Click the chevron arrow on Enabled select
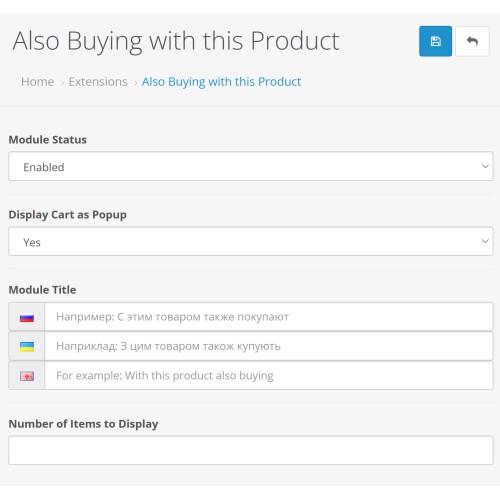This screenshot has width=500, height=500. point(485,166)
